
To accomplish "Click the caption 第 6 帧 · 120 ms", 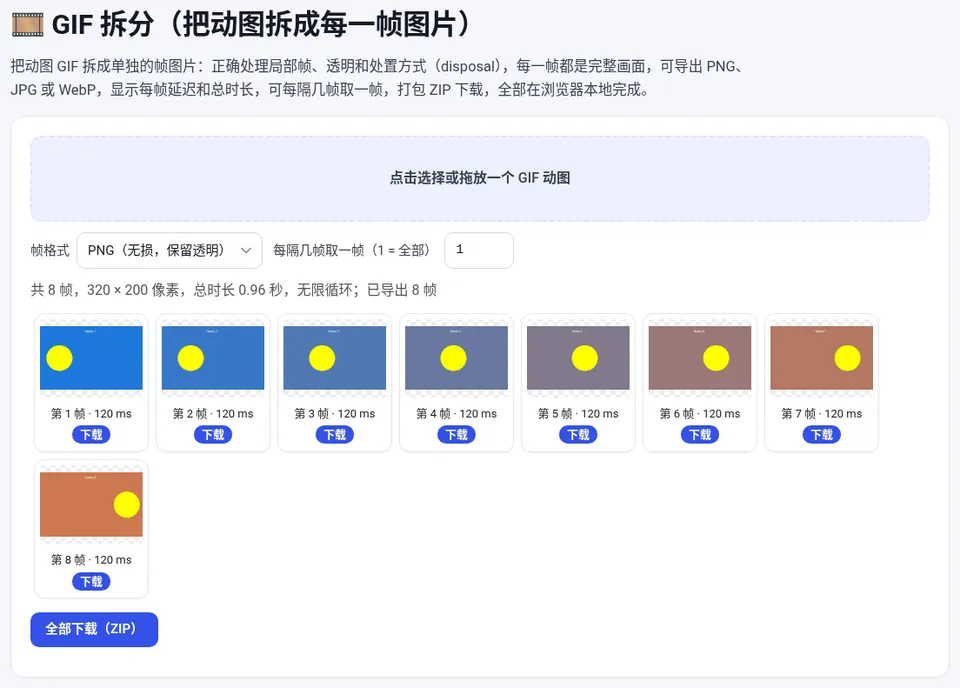I will (700, 414).
